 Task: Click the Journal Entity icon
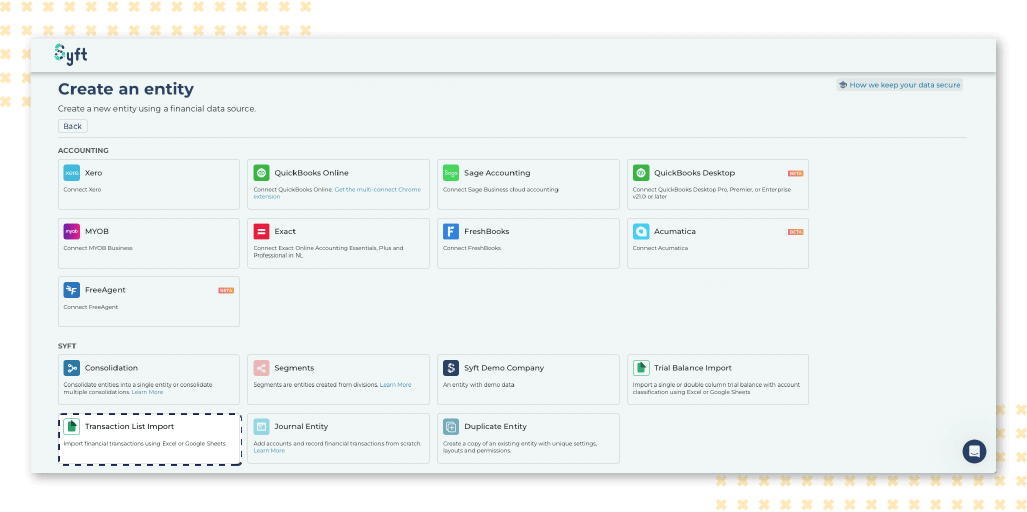(261, 426)
